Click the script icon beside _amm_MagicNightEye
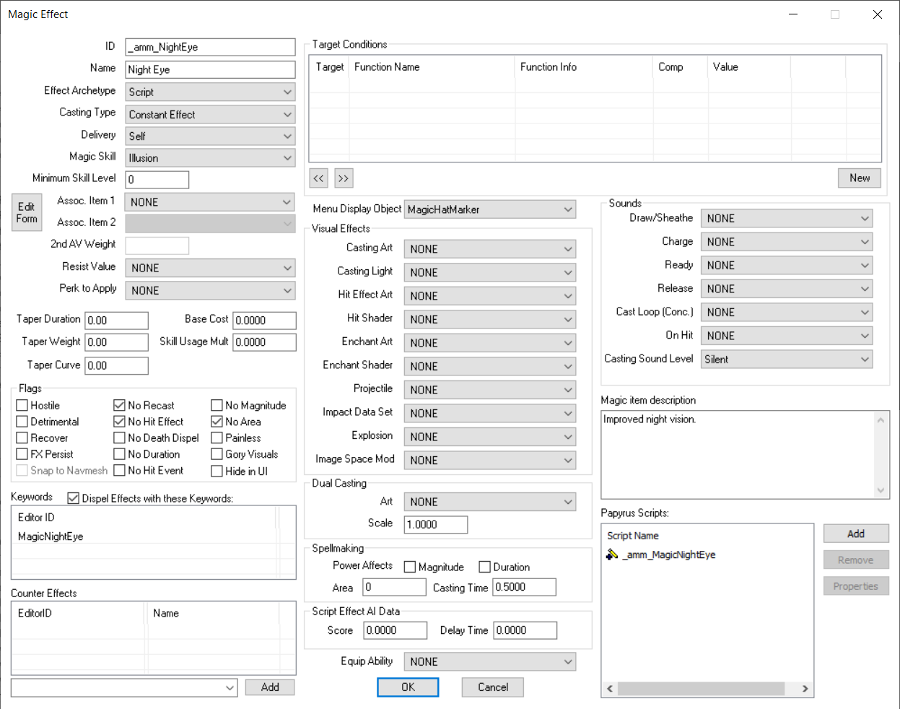900x709 pixels. (612, 555)
